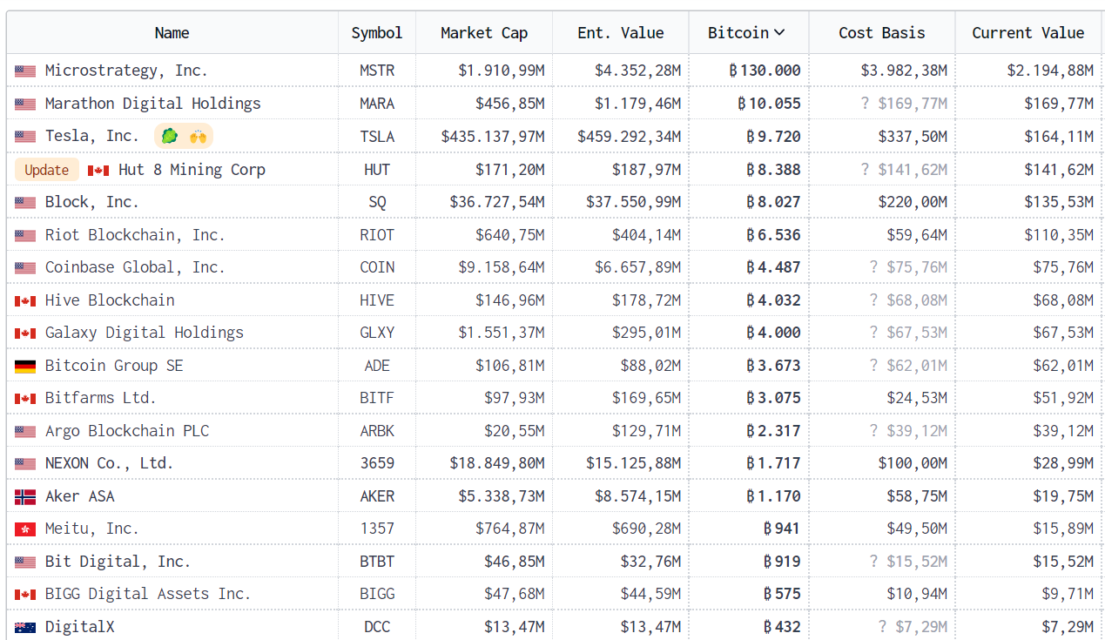This screenshot has height=640, width=1105.
Task: Open the Bit Digital, Inc. link
Action: tap(118, 562)
